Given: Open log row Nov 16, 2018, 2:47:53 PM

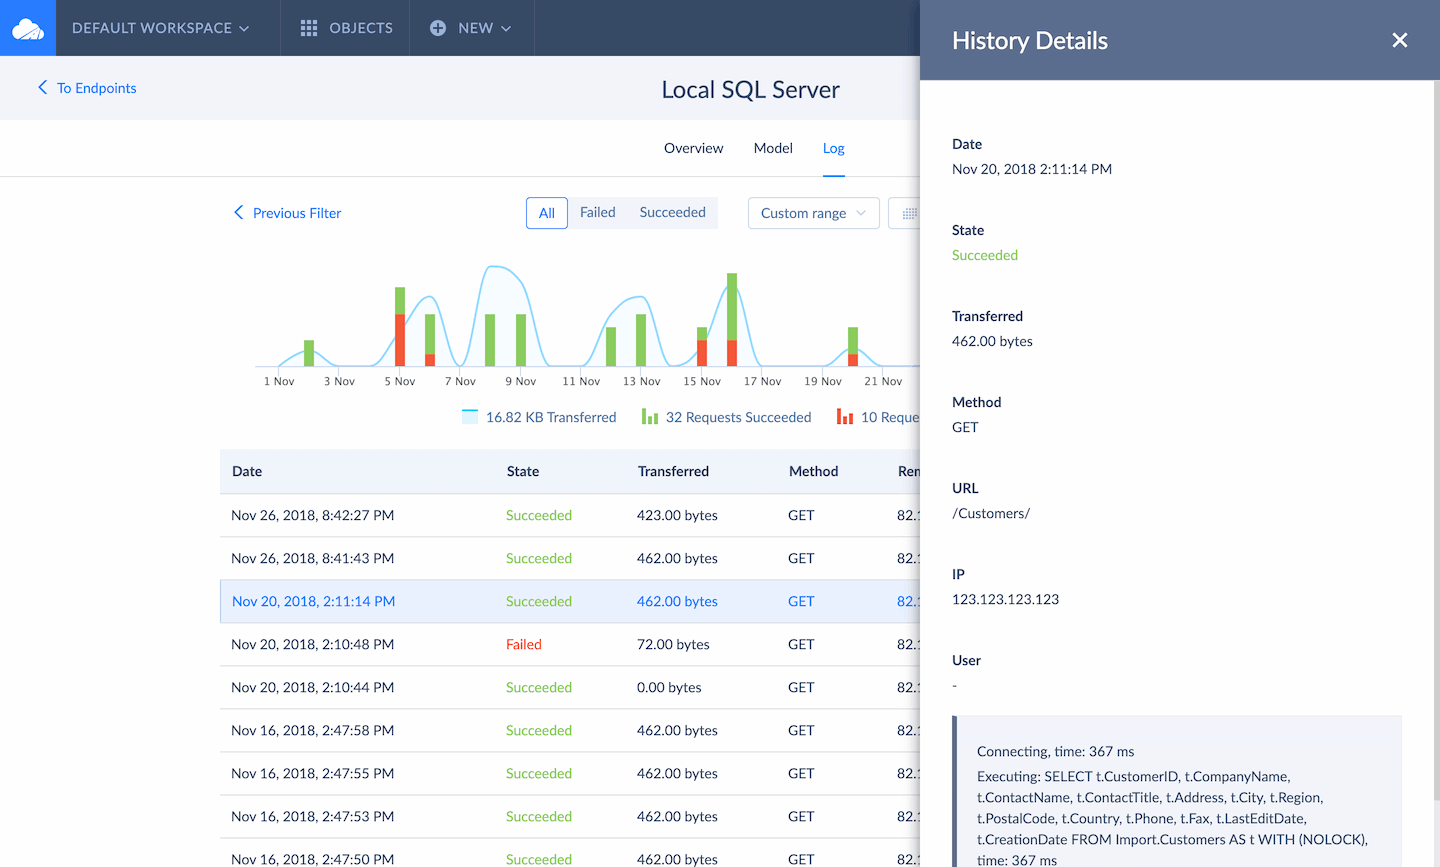Looking at the screenshot, I should click(x=570, y=816).
